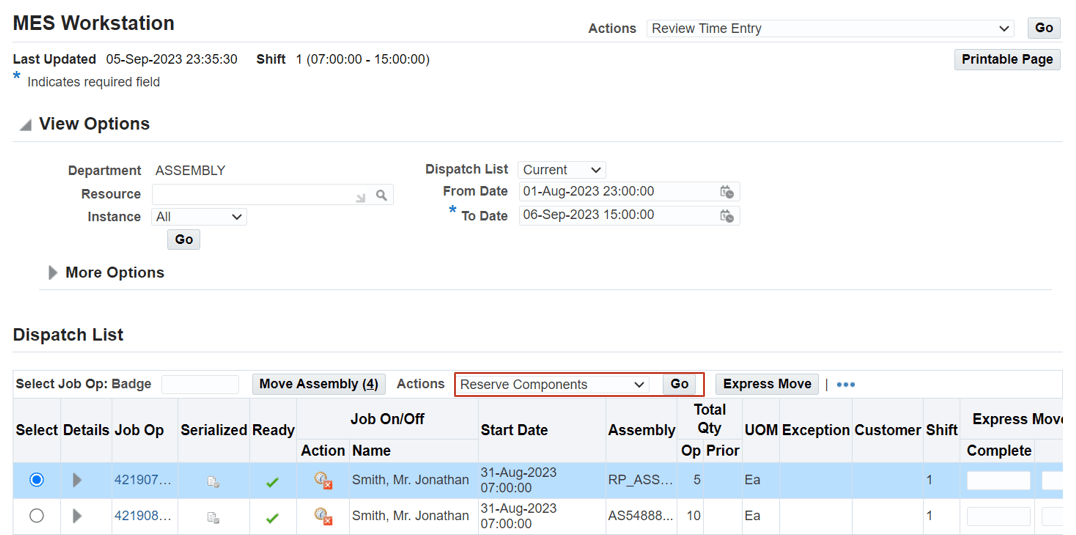Viewport: 1076px width, 535px height.
Task: Click the Job Op column header
Action: [x=139, y=430]
